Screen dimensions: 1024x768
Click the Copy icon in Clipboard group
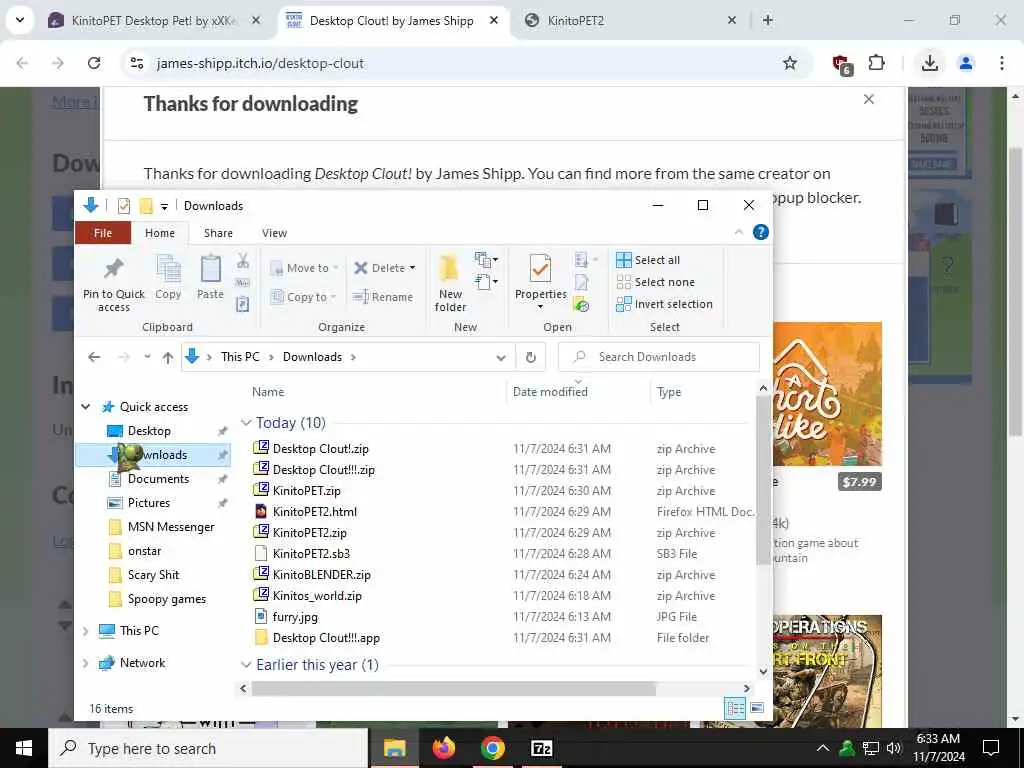click(x=168, y=268)
